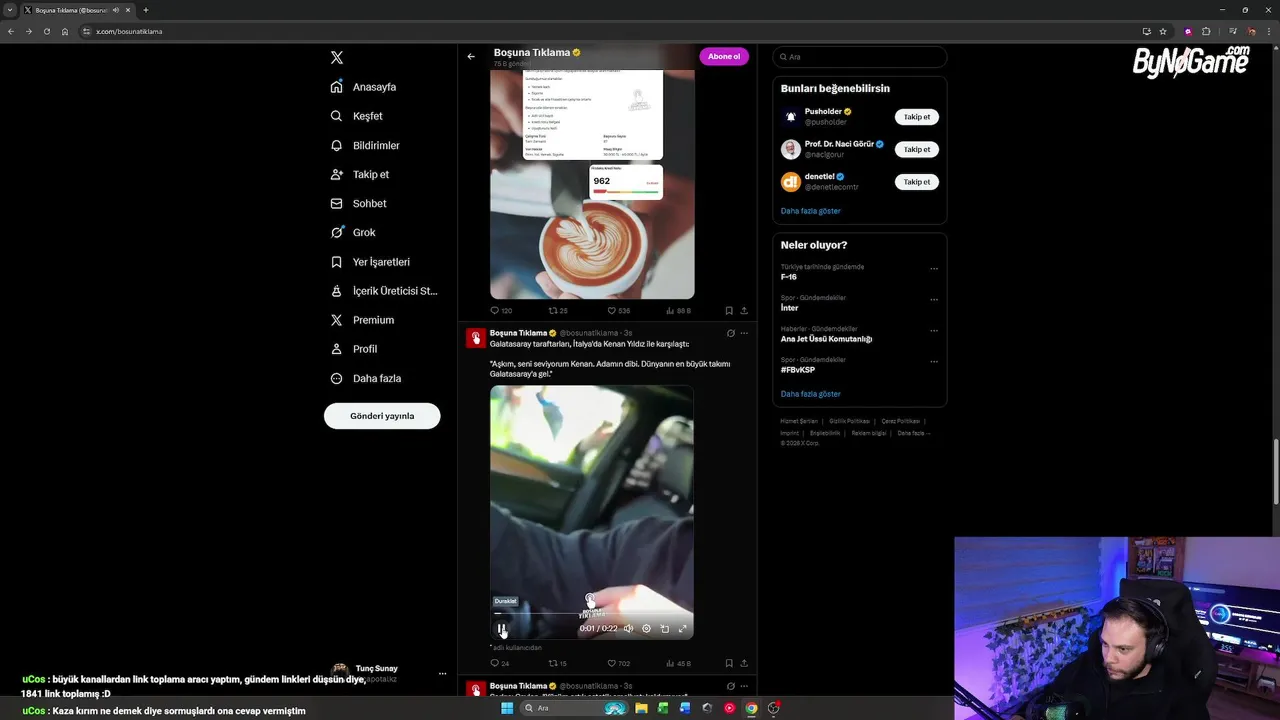Share the Kenan Yıldız post
The height and width of the screenshot is (720, 1280).
tap(744, 663)
